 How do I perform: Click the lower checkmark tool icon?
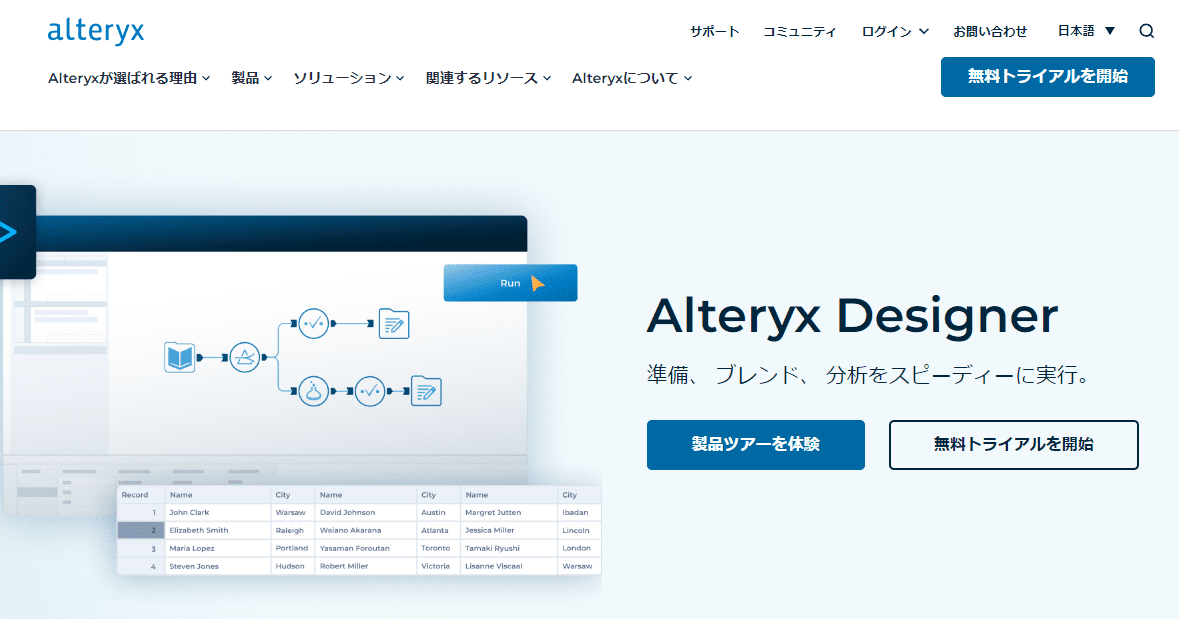pyautogui.click(x=370, y=391)
